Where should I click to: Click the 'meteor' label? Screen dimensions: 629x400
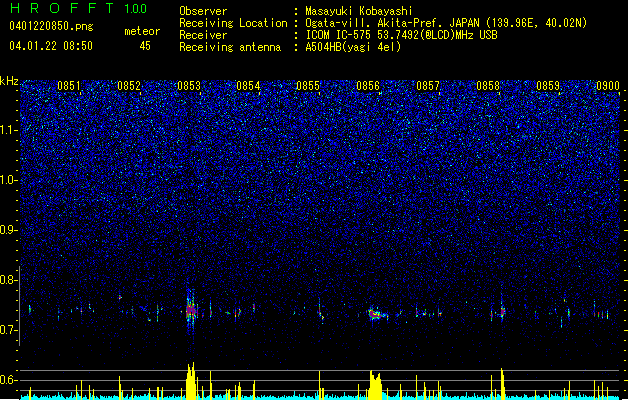pos(142,31)
